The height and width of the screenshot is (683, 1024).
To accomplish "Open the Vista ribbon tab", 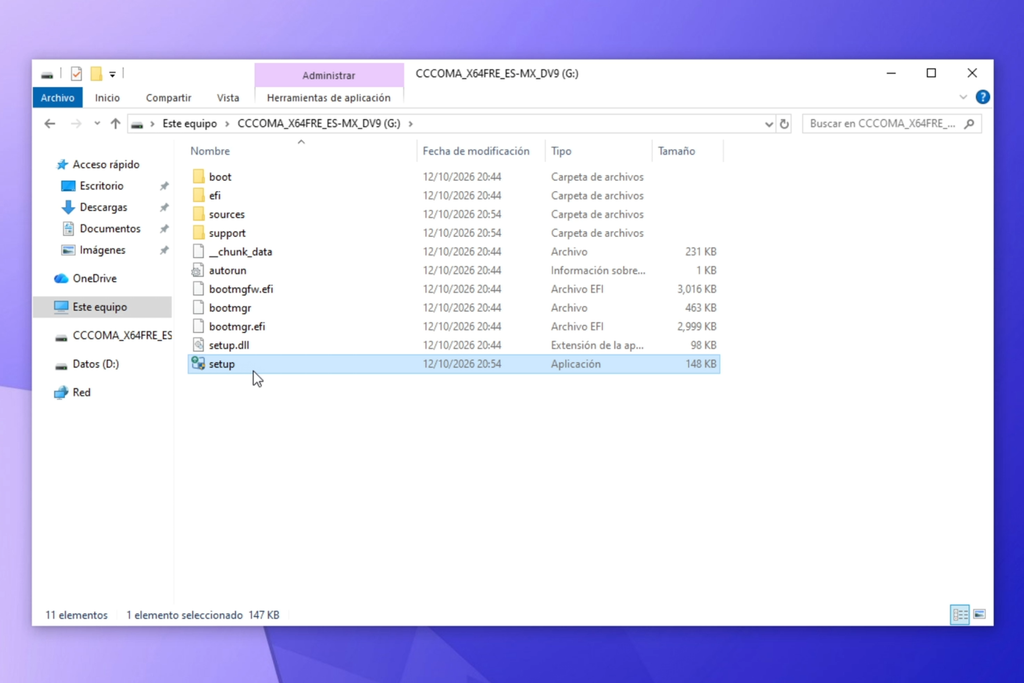I will click(228, 97).
